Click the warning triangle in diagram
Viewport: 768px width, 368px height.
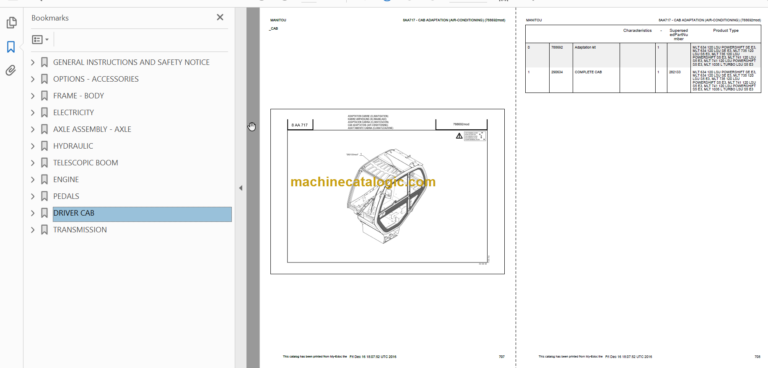pyautogui.click(x=459, y=136)
